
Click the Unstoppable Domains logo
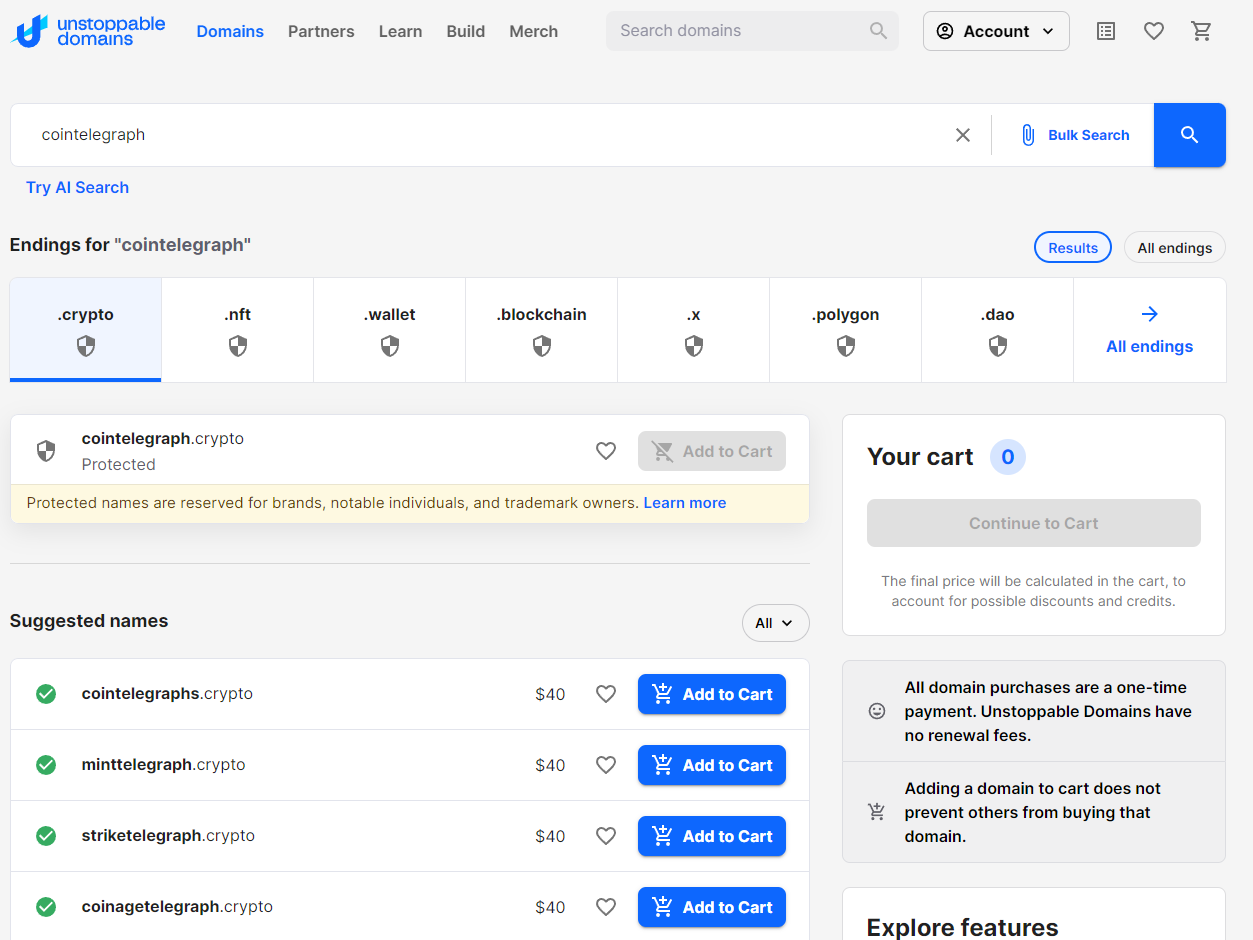coord(88,31)
